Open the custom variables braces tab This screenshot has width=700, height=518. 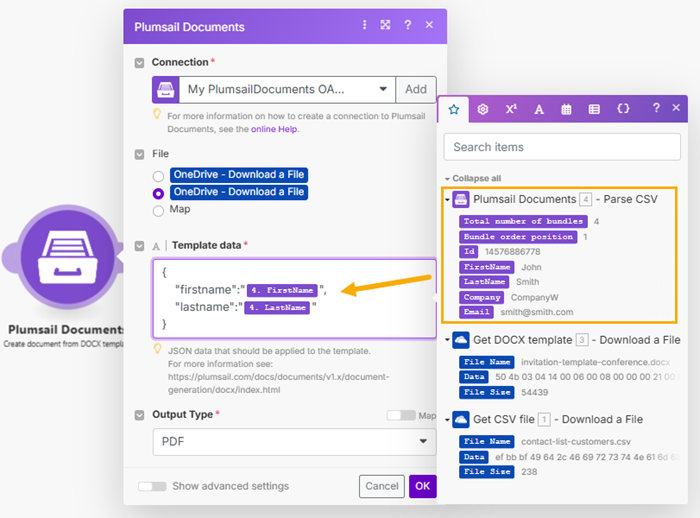[x=623, y=109]
